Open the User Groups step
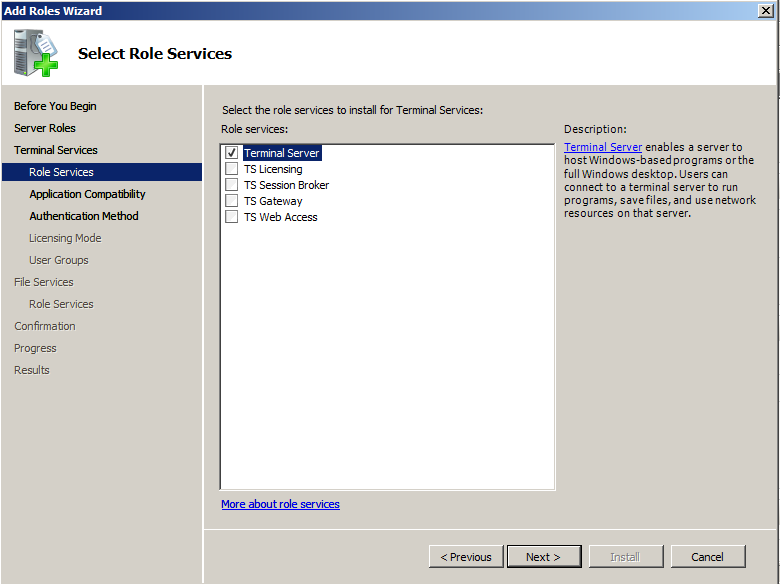 [x=59, y=260]
